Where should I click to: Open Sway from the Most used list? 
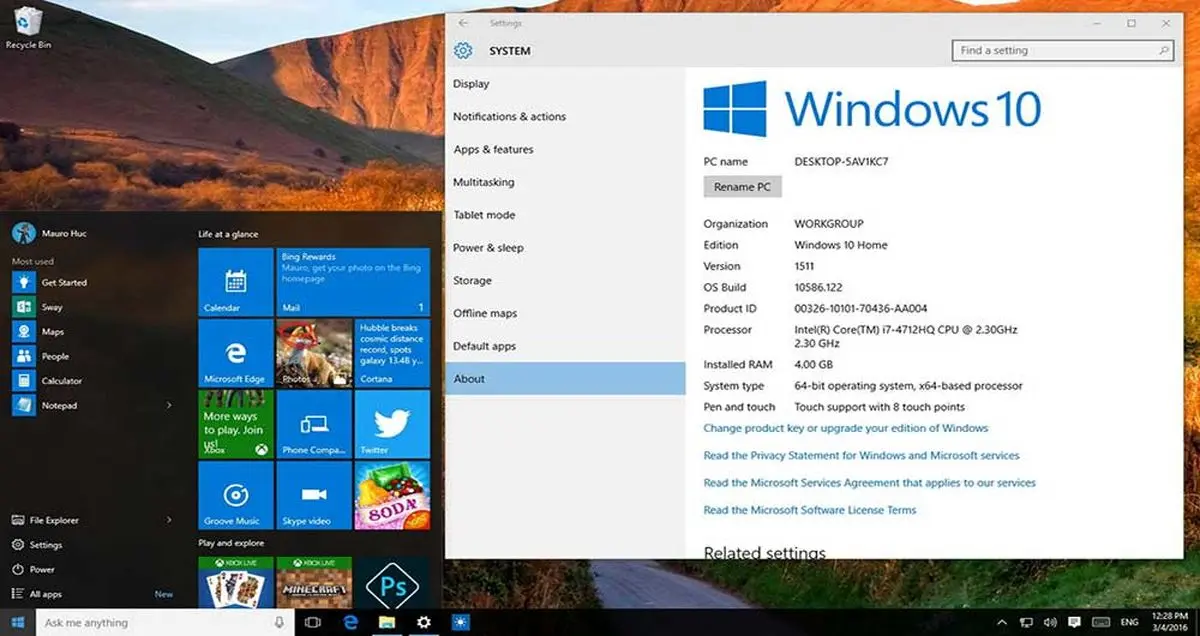click(52, 308)
